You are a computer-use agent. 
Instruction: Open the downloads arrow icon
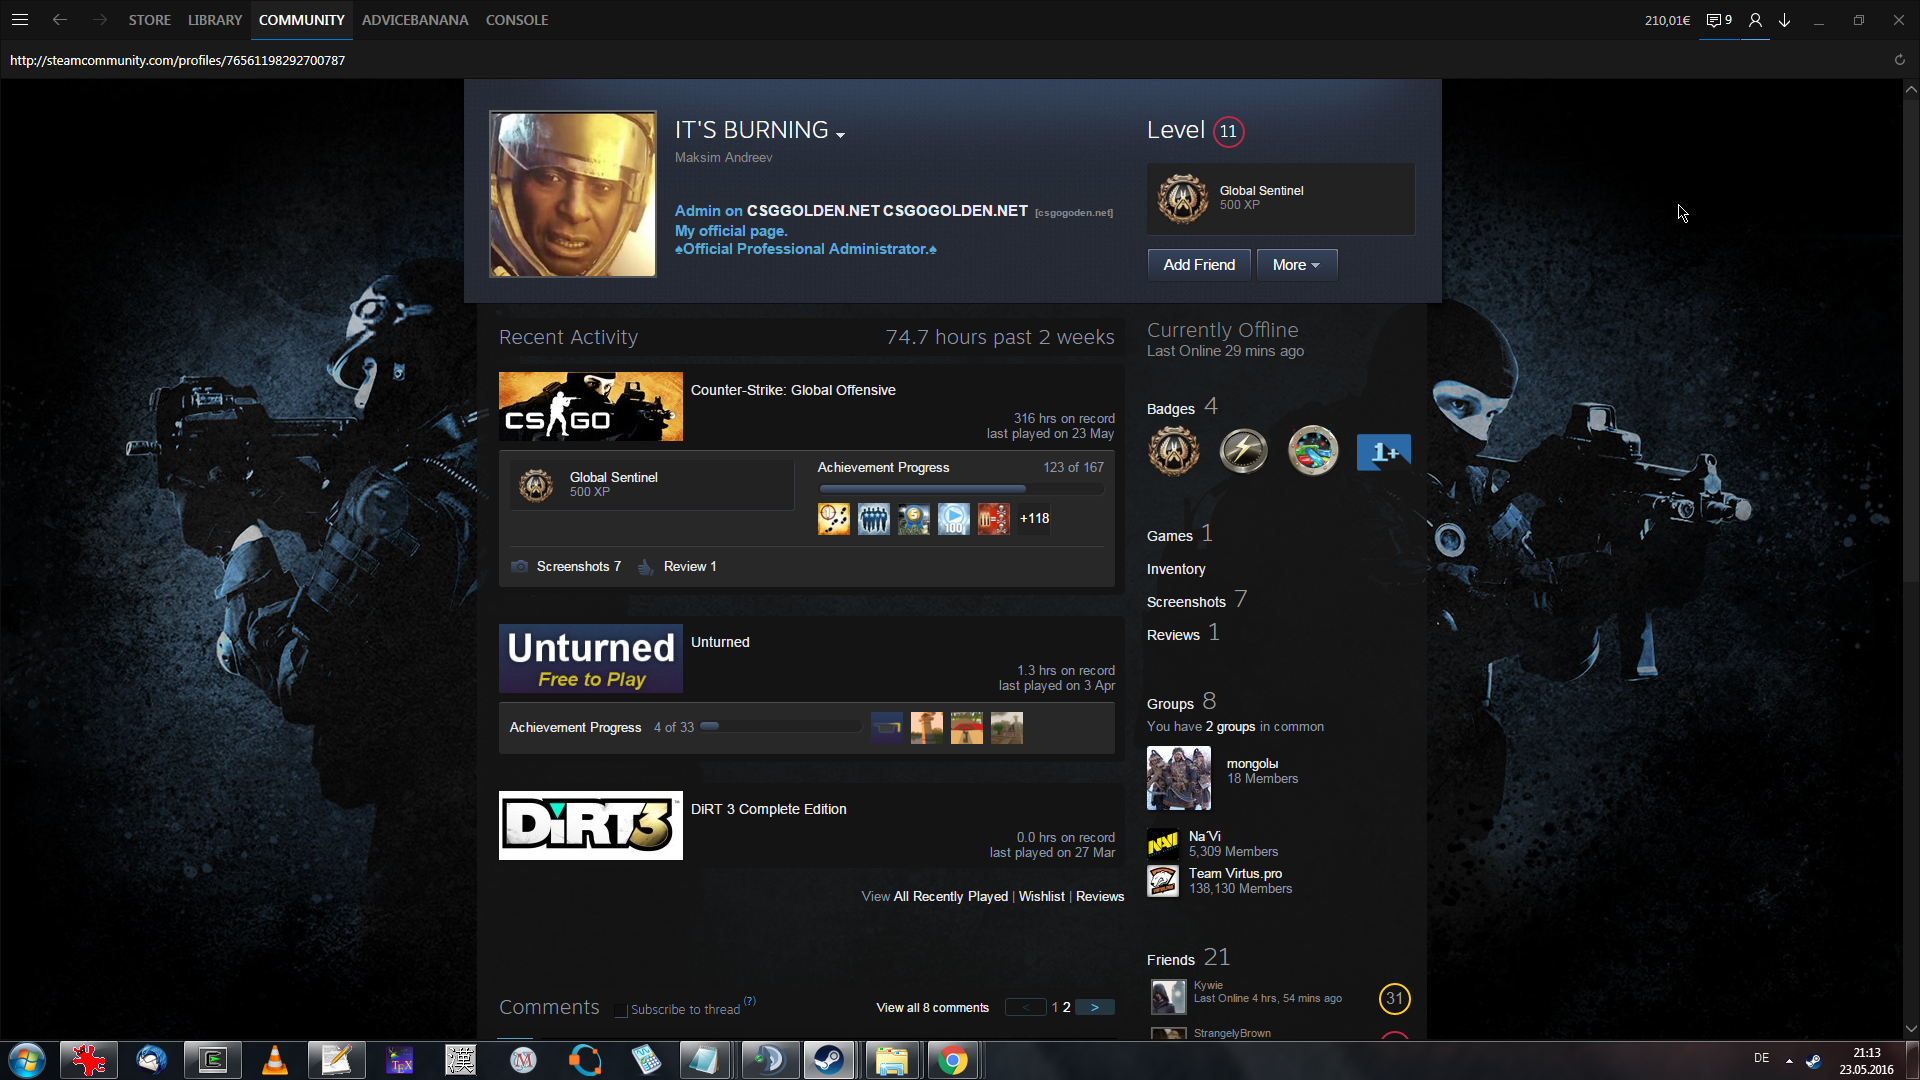[x=1784, y=20]
